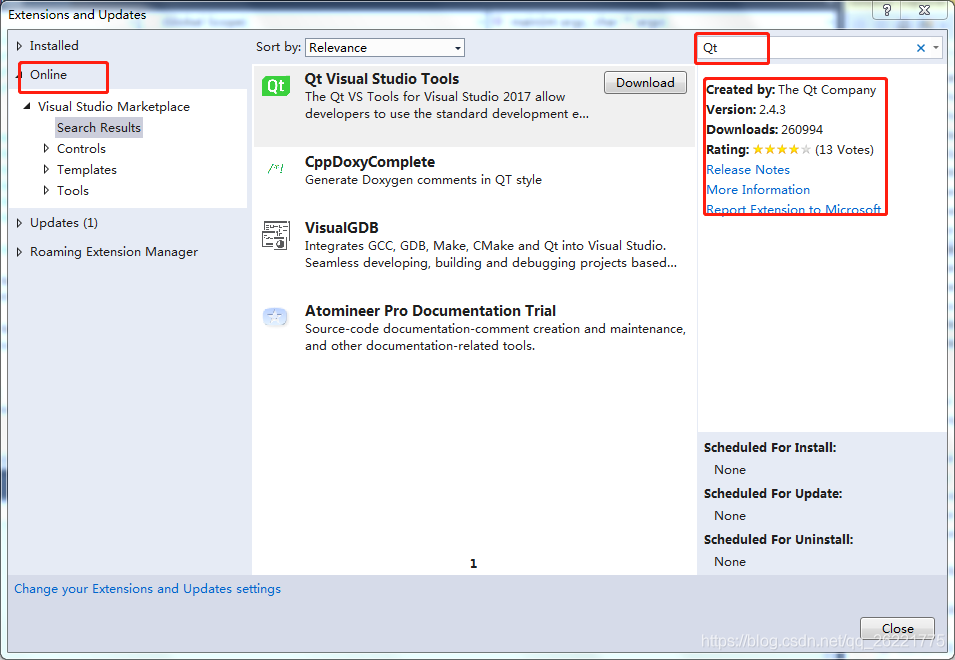Click the VisualGDB extension icon
The image size is (955, 660).
(276, 235)
